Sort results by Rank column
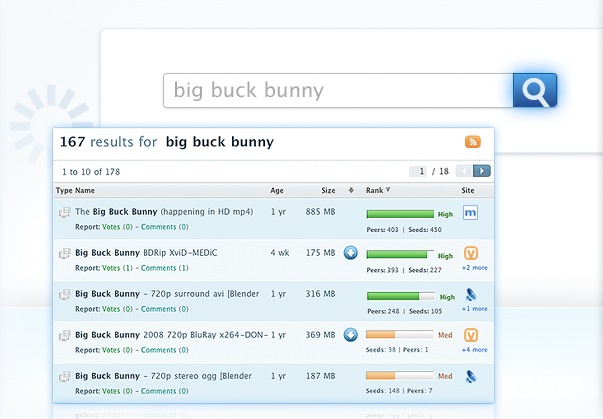This screenshot has height=419, width=603. [378, 190]
